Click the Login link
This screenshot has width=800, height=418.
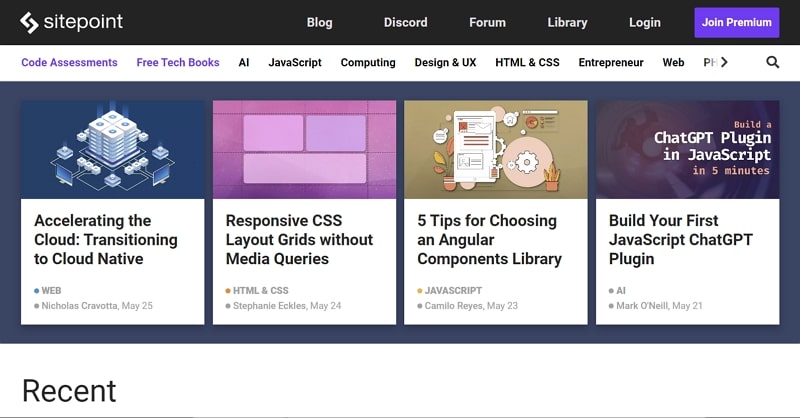[644, 22]
